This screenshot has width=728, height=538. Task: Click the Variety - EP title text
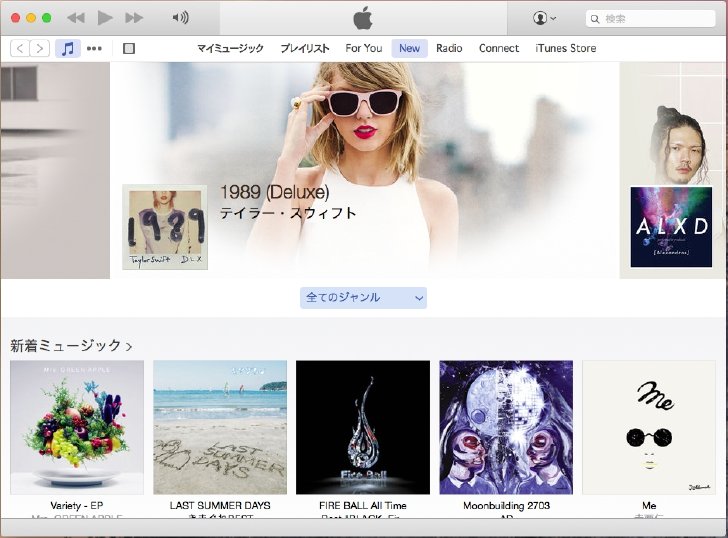(77, 506)
